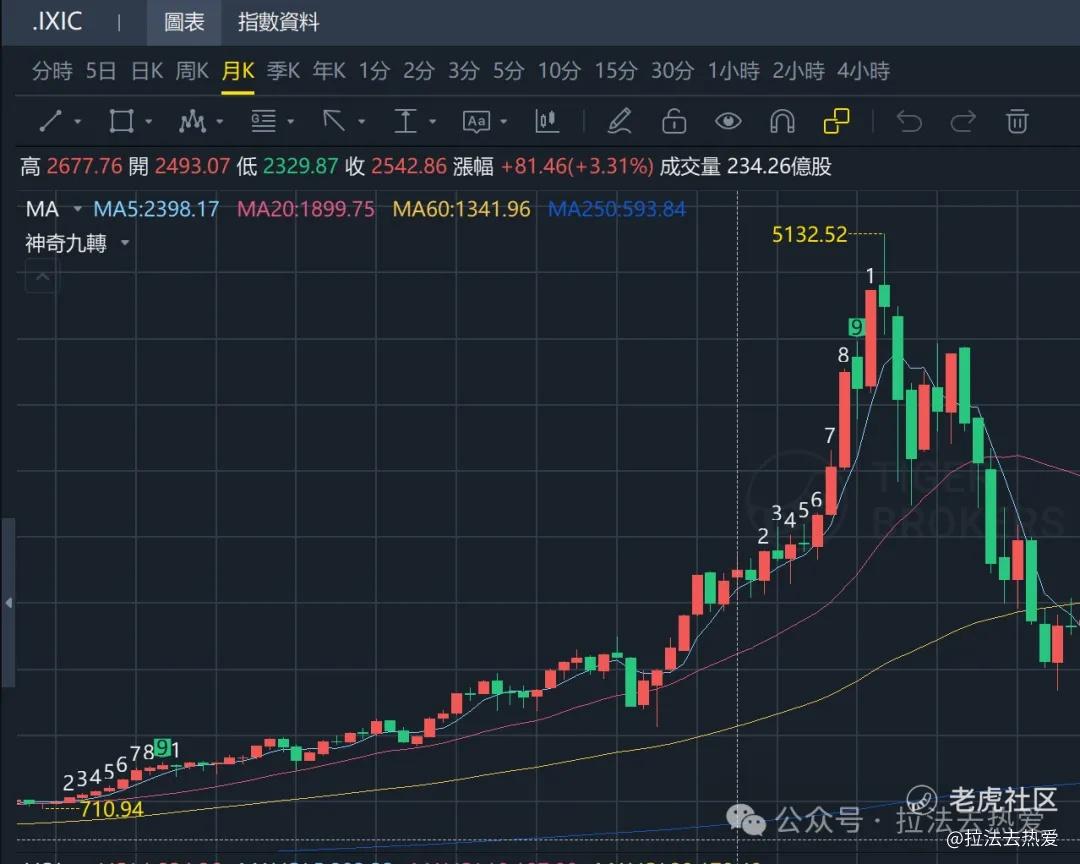1080x864 pixels.
Task: Toggle the magnet snap mode
Action: point(782,121)
